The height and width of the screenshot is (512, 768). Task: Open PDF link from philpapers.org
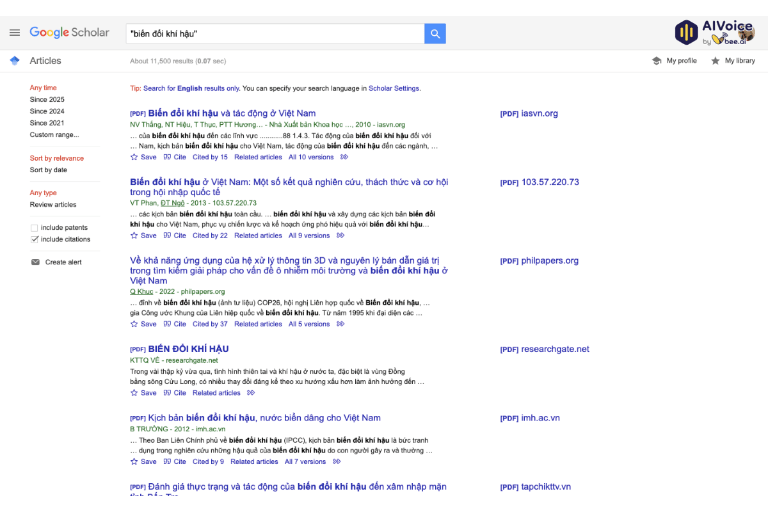coord(539,261)
